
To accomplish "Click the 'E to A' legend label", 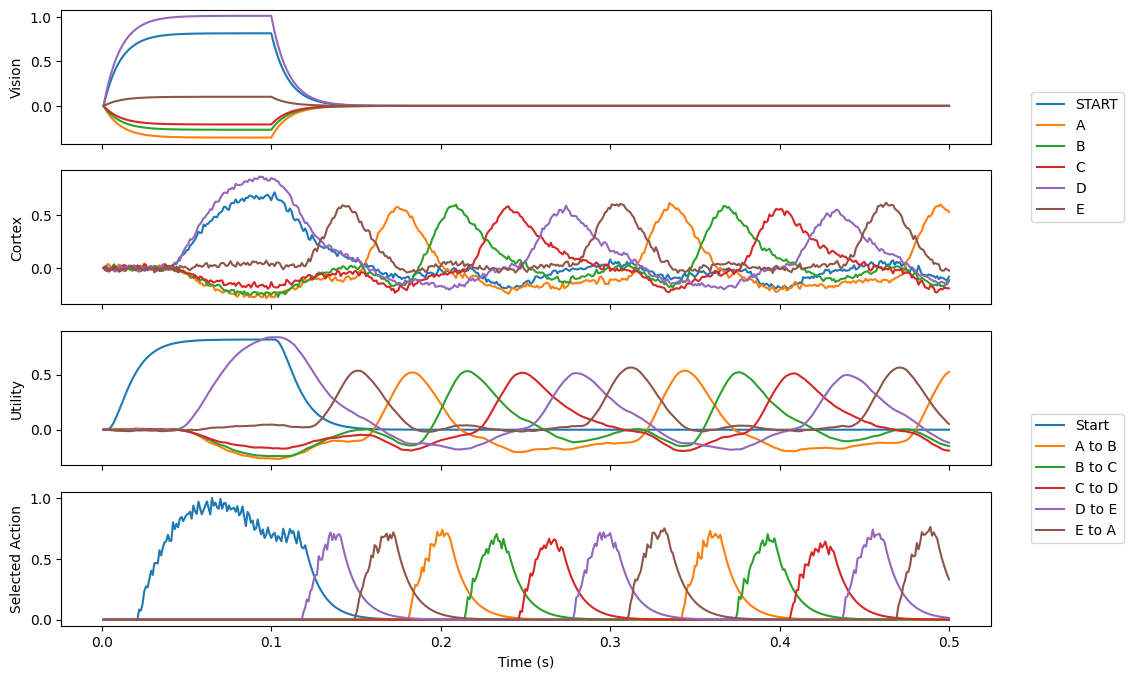I will [1095, 530].
